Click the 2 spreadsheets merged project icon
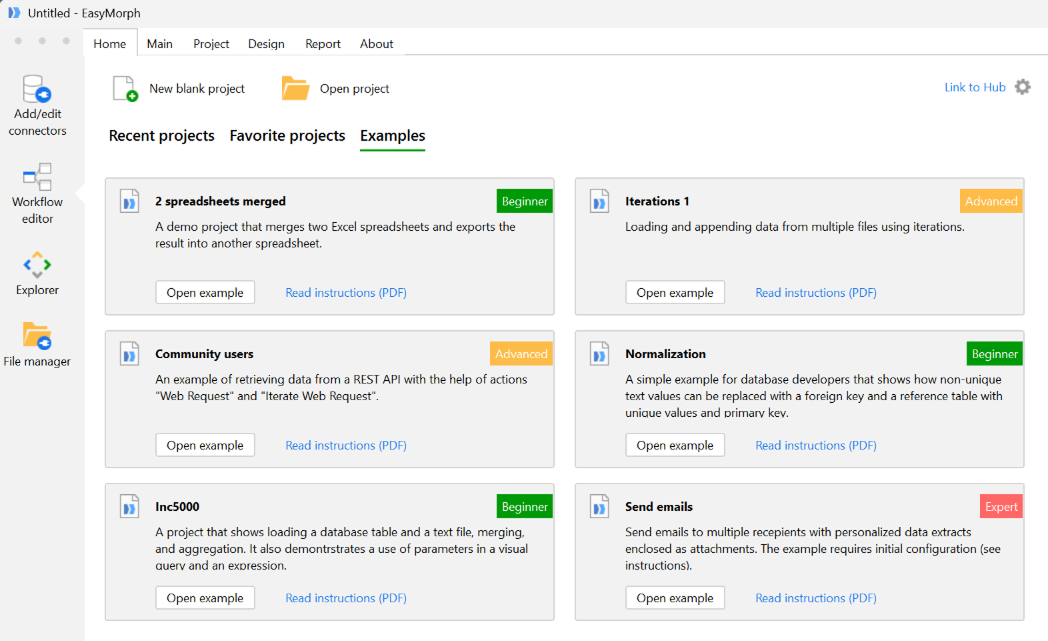The height and width of the screenshot is (641, 1048). (x=130, y=201)
